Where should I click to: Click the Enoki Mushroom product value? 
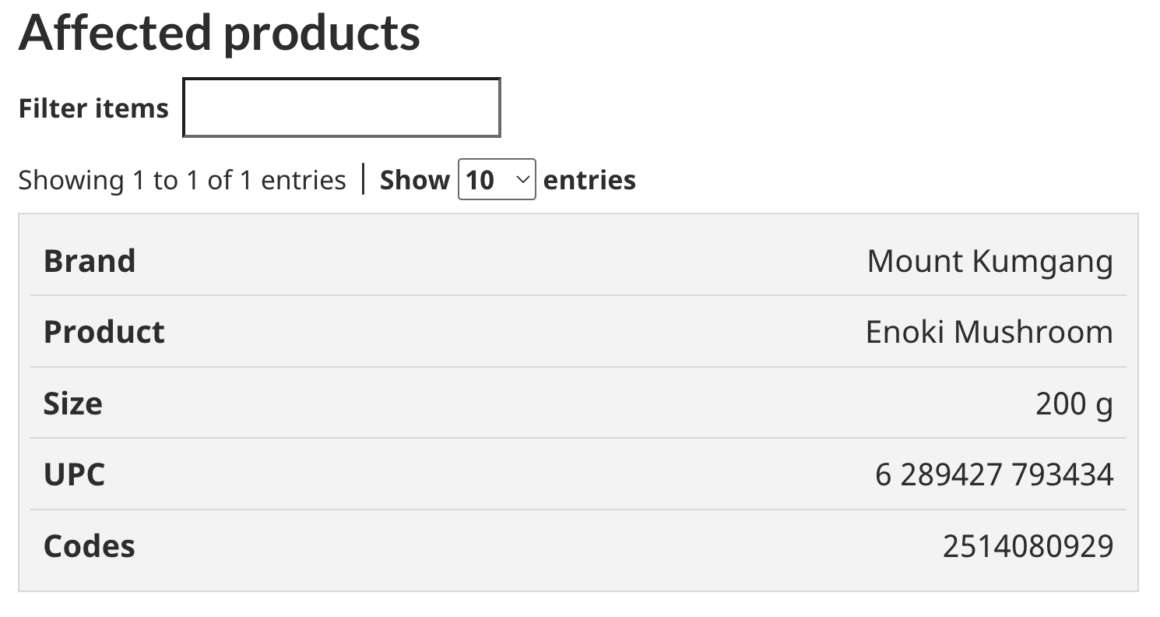[988, 332]
